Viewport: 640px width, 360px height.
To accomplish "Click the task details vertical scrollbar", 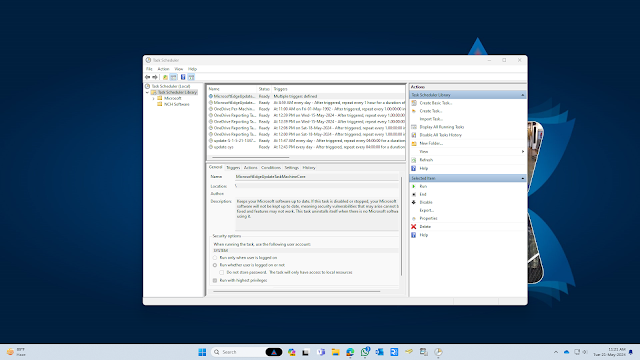I will point(402,226).
